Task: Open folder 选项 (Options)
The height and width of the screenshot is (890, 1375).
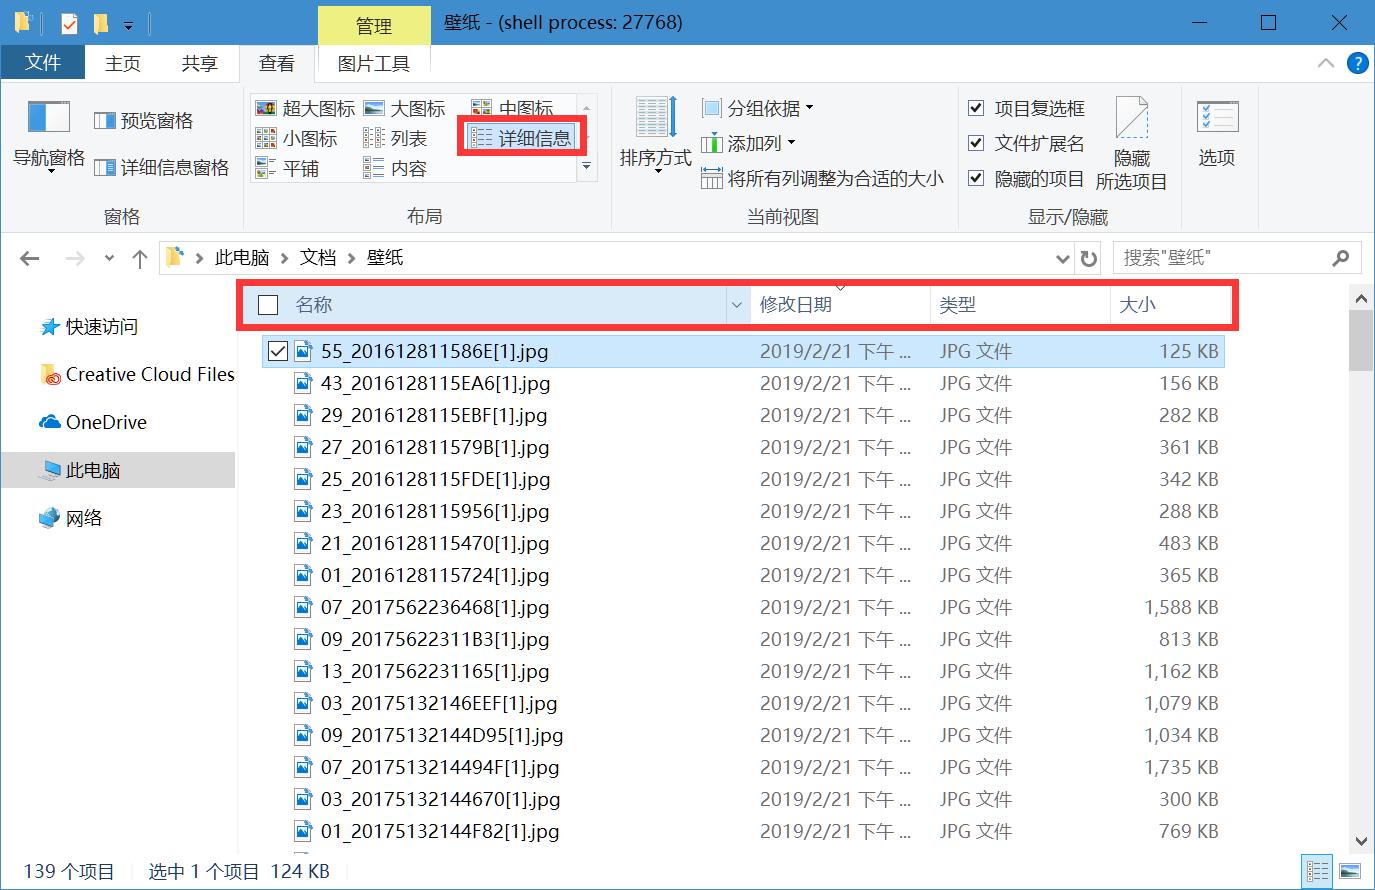Action: (x=1216, y=135)
